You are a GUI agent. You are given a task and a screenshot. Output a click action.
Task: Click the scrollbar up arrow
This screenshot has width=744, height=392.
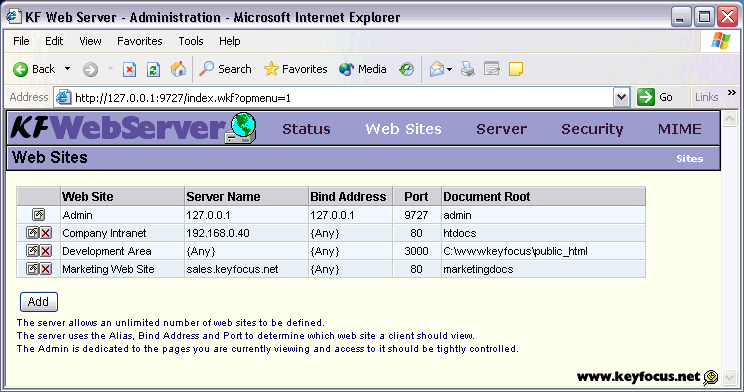[730, 118]
